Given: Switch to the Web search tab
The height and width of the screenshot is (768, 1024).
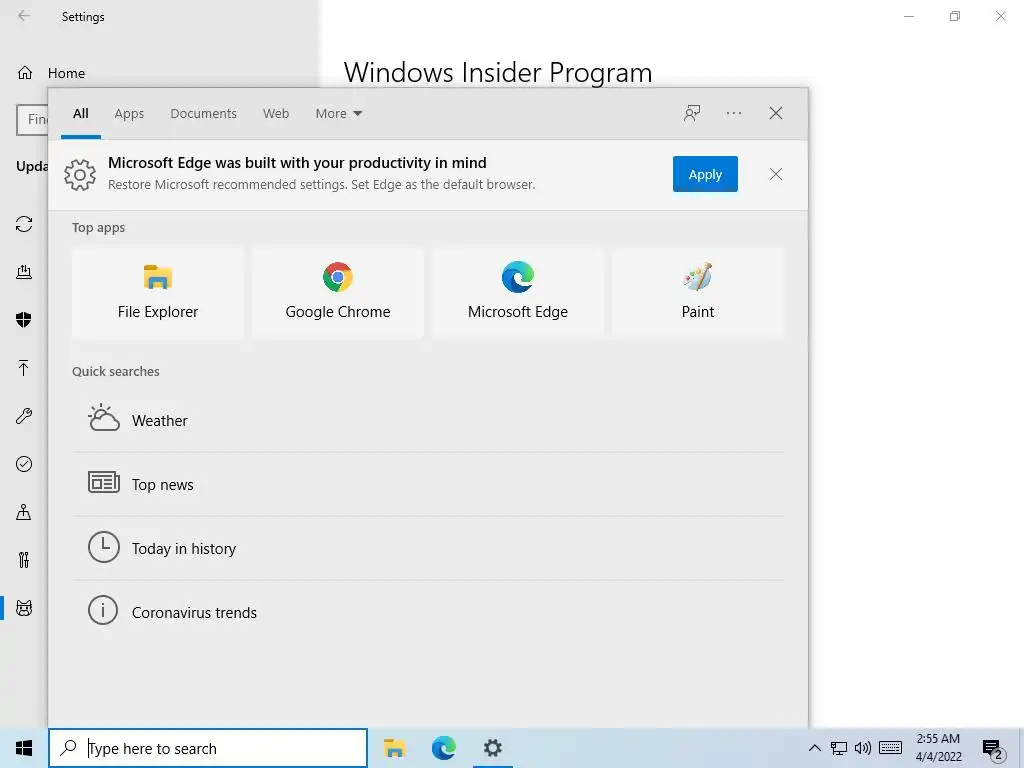Looking at the screenshot, I should point(276,114).
